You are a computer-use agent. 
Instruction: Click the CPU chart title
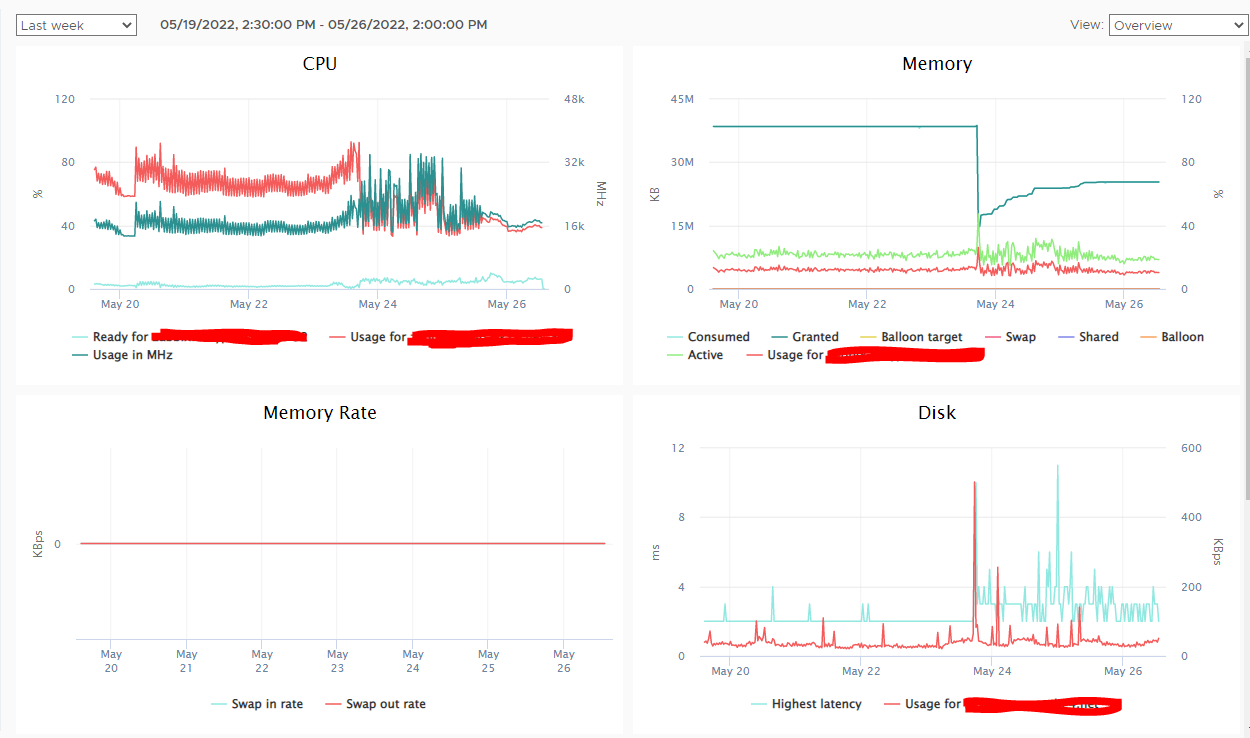click(x=319, y=64)
